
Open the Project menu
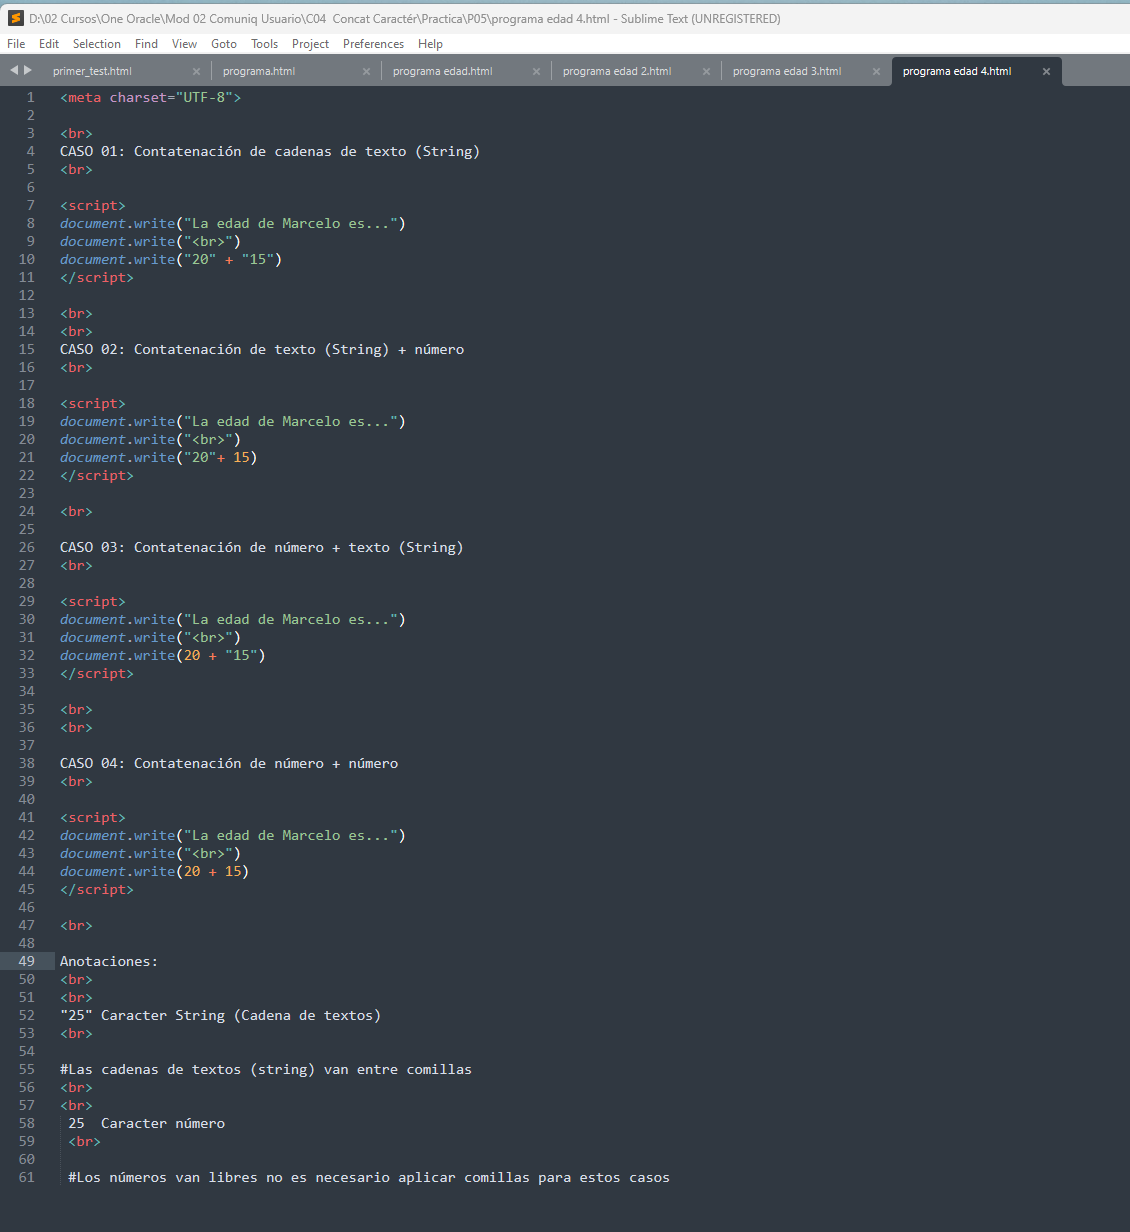(x=311, y=44)
